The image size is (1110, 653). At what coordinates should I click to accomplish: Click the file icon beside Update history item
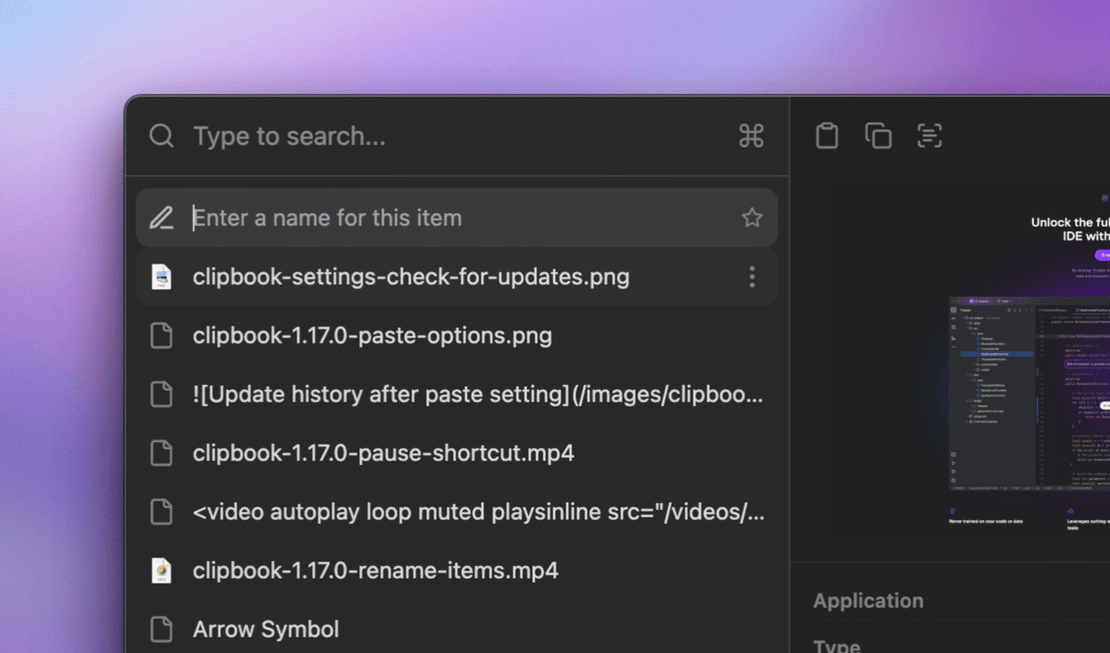tap(161, 394)
